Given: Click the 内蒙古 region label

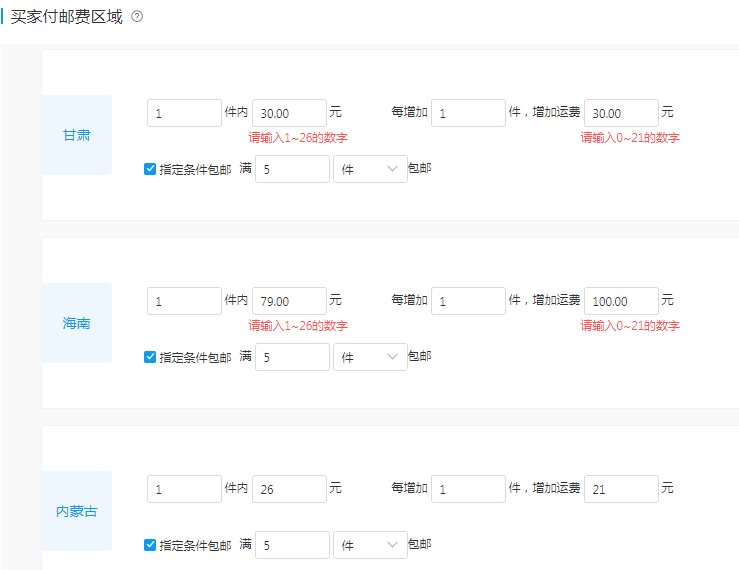Looking at the screenshot, I should (77, 511).
